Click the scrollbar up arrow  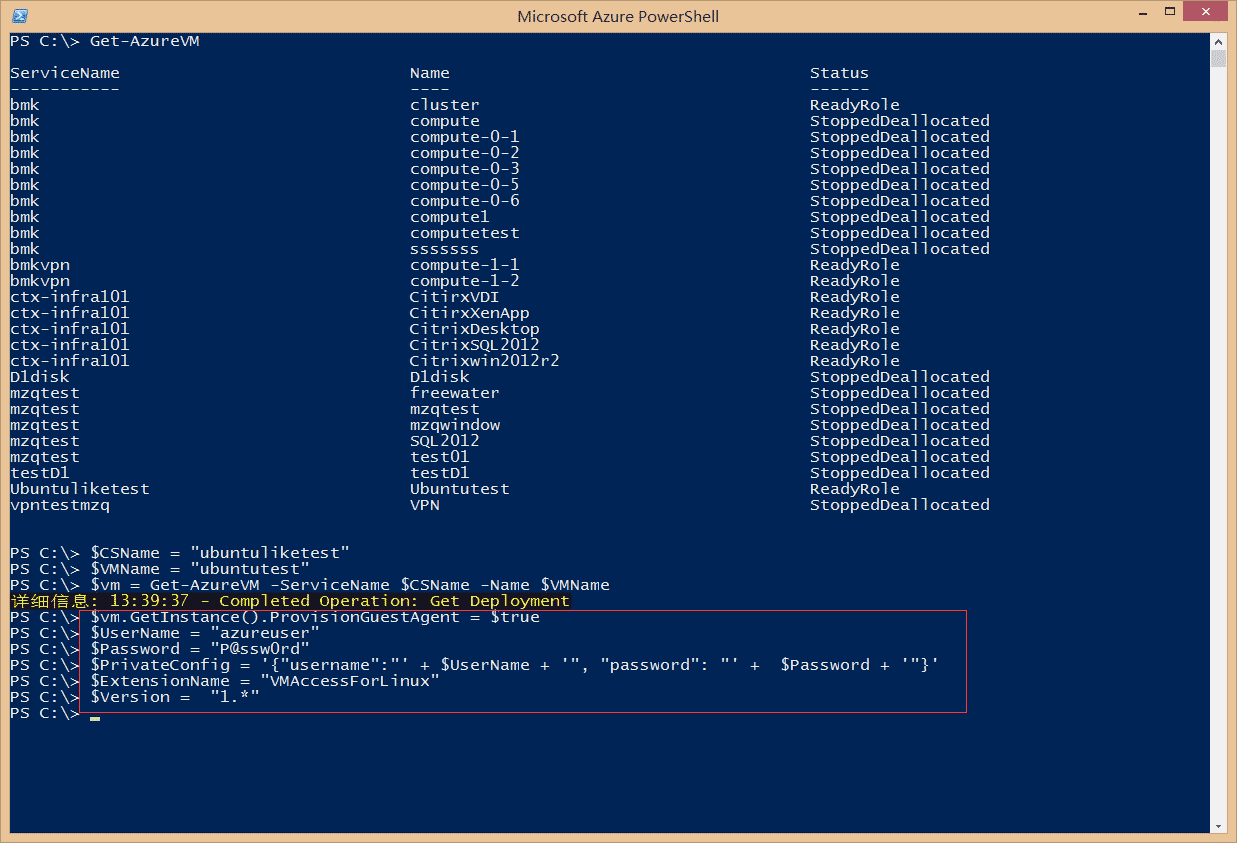(x=1218, y=41)
